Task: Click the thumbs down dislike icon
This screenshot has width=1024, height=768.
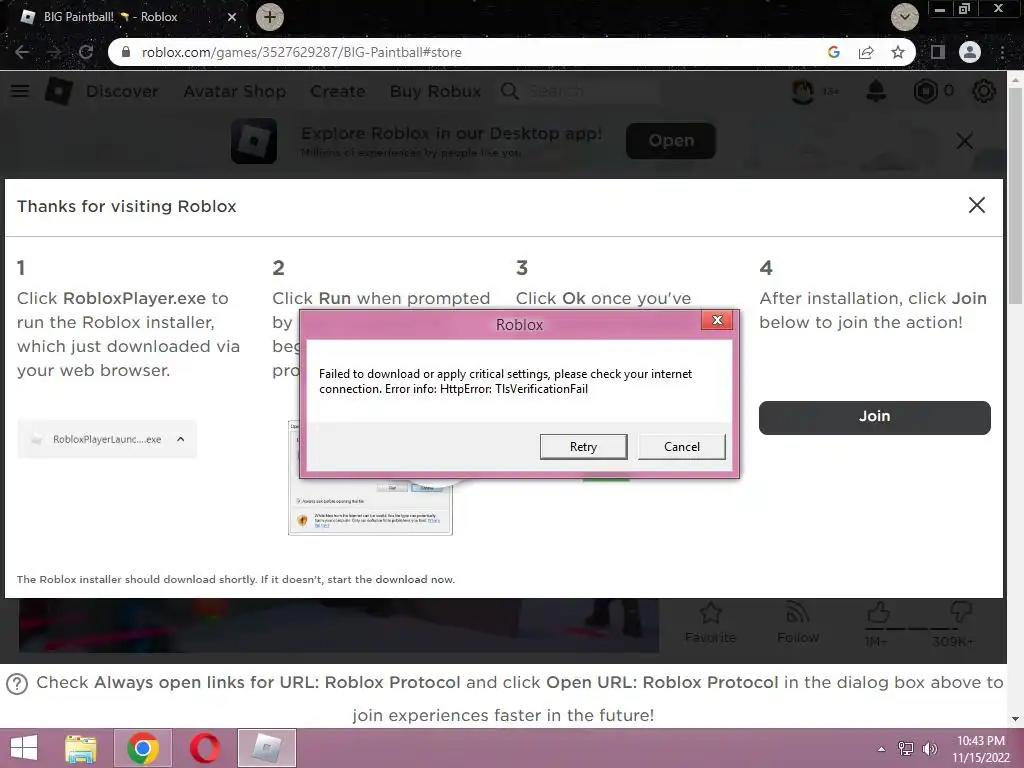Action: pos(960,613)
